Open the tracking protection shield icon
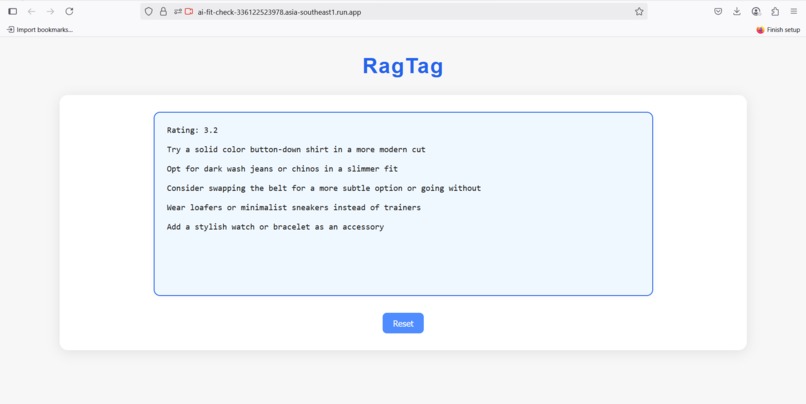 pyautogui.click(x=149, y=11)
